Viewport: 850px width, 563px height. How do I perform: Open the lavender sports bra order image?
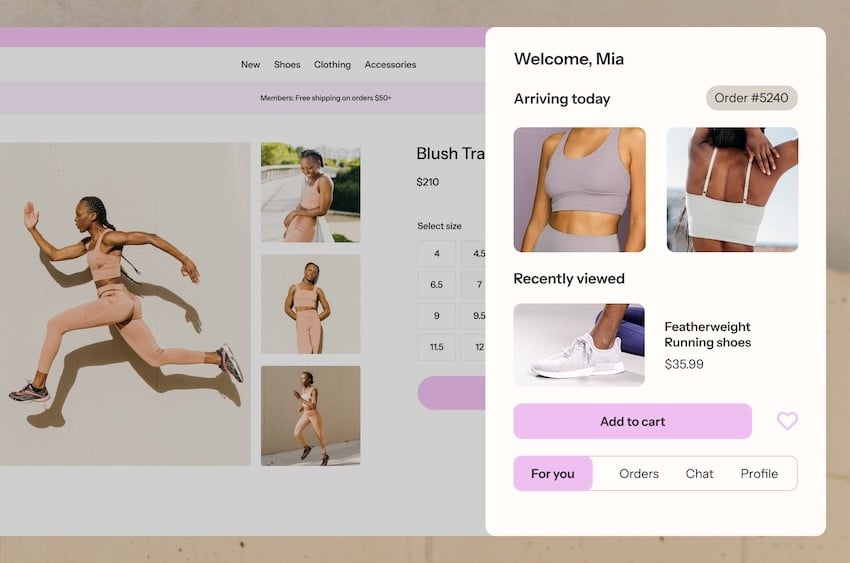coord(579,189)
